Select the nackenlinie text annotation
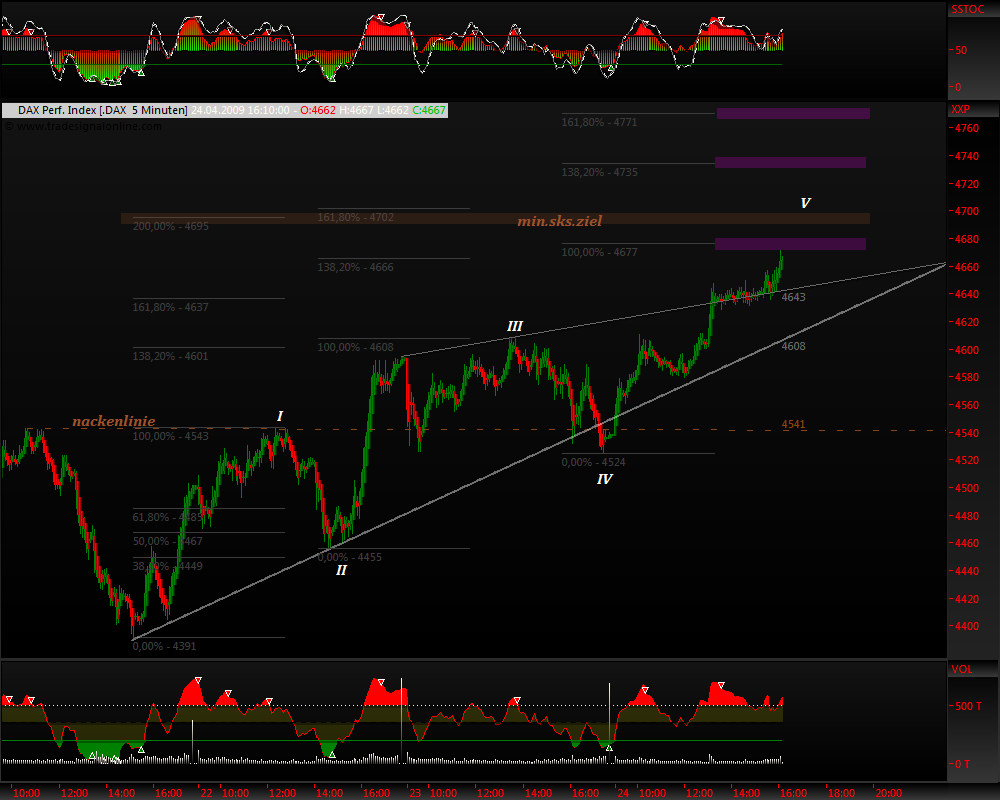This screenshot has width=1000, height=800. pyautogui.click(x=114, y=421)
